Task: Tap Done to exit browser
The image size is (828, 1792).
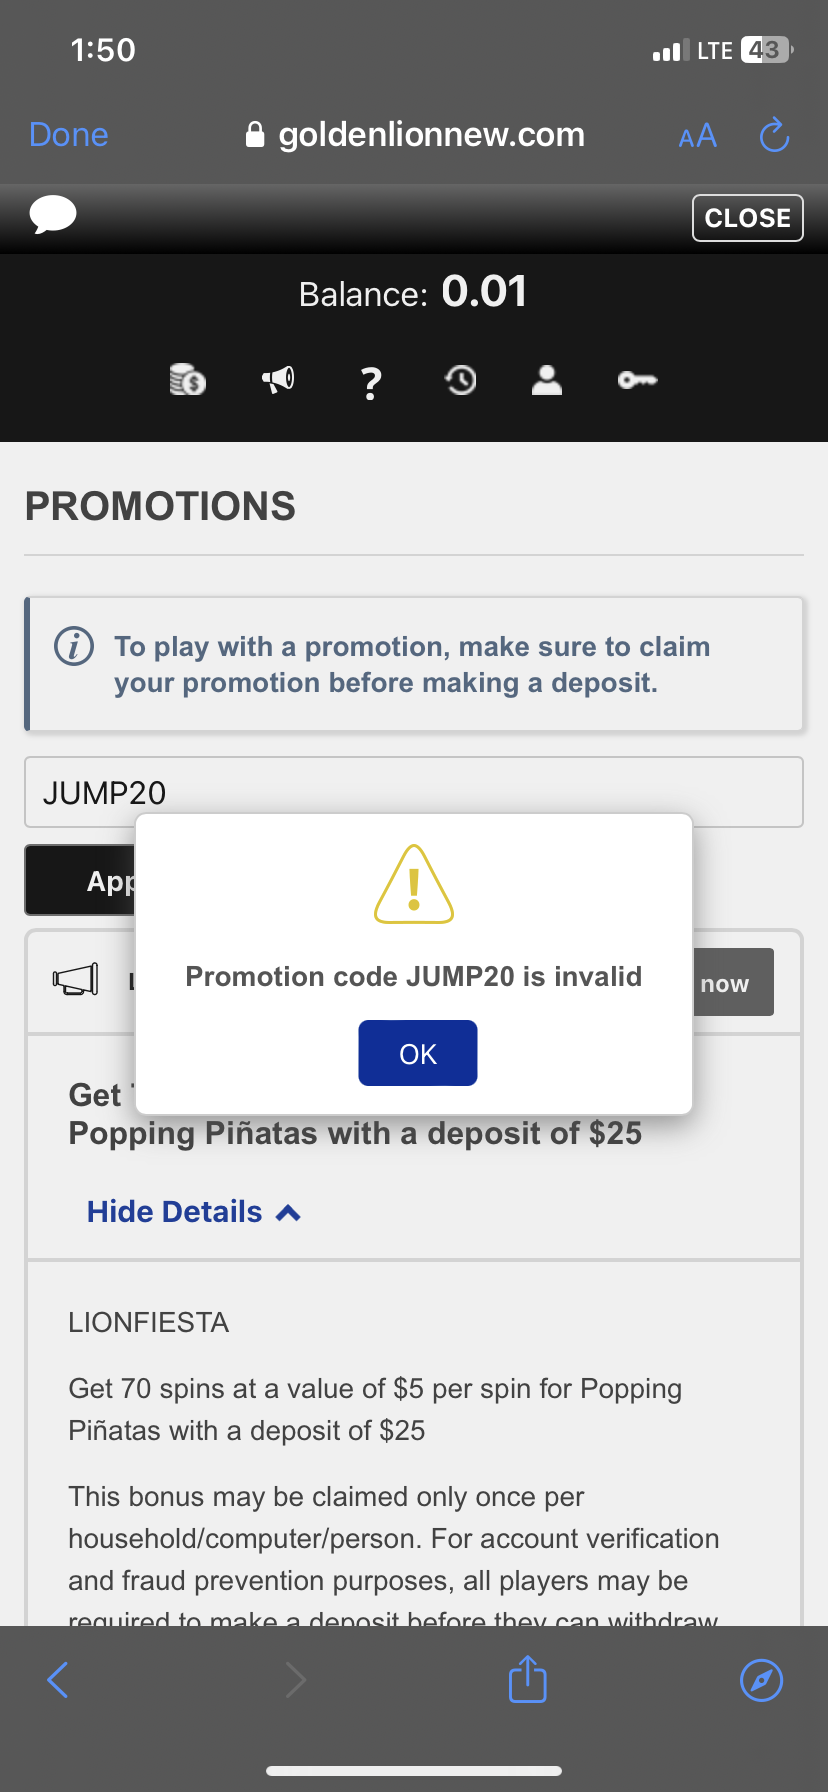Action: [69, 135]
